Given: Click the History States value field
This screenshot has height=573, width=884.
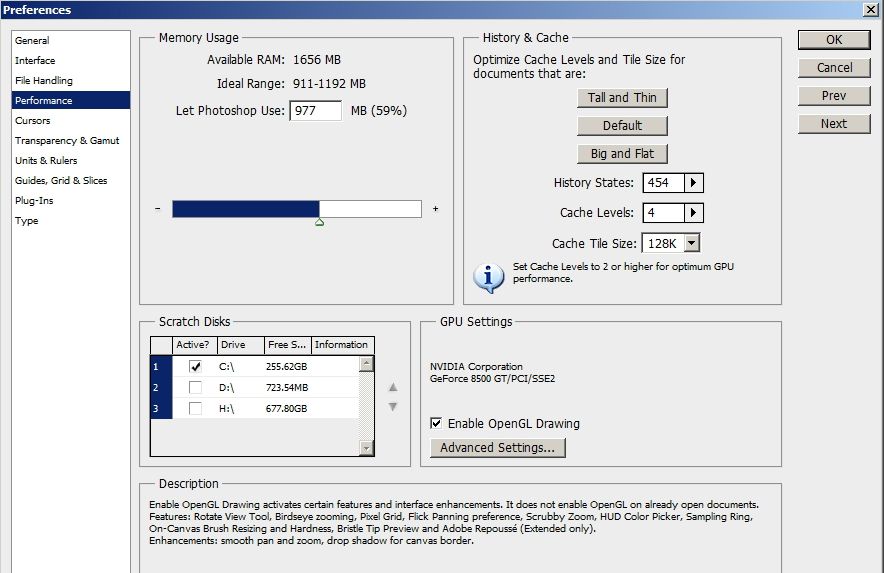Looking at the screenshot, I should [x=664, y=183].
